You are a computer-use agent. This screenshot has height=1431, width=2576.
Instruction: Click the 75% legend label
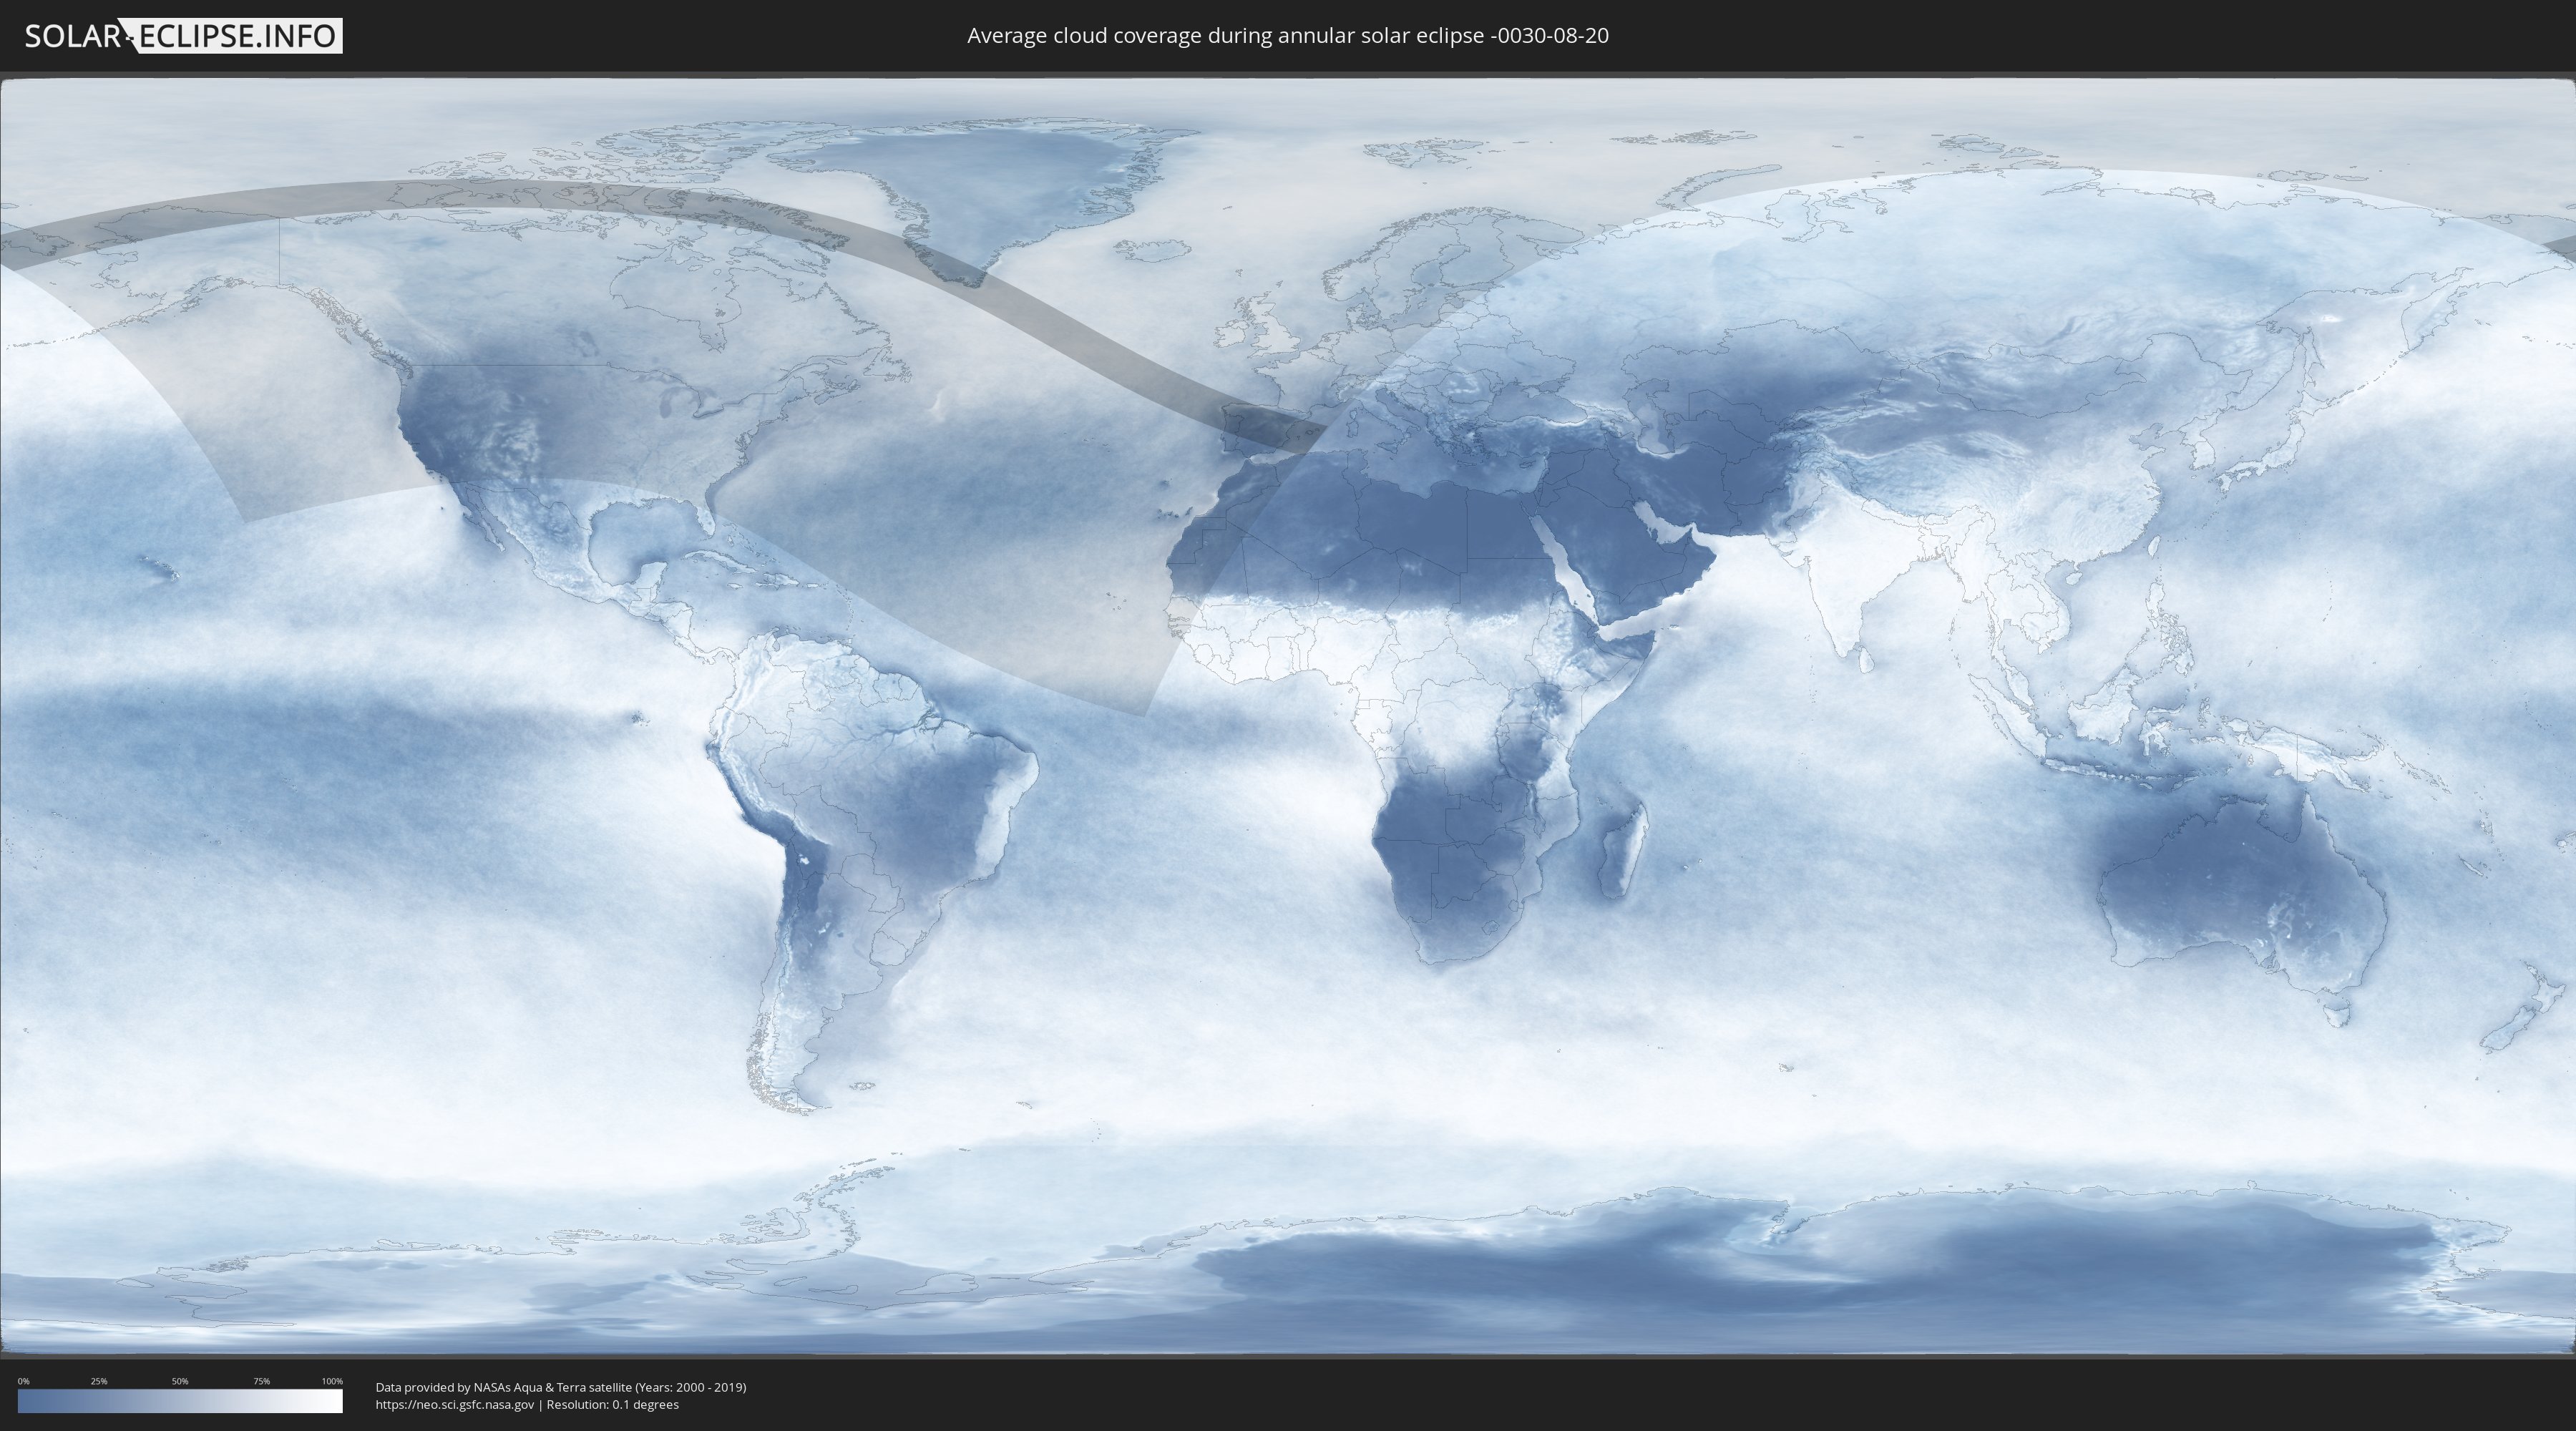click(x=261, y=1381)
